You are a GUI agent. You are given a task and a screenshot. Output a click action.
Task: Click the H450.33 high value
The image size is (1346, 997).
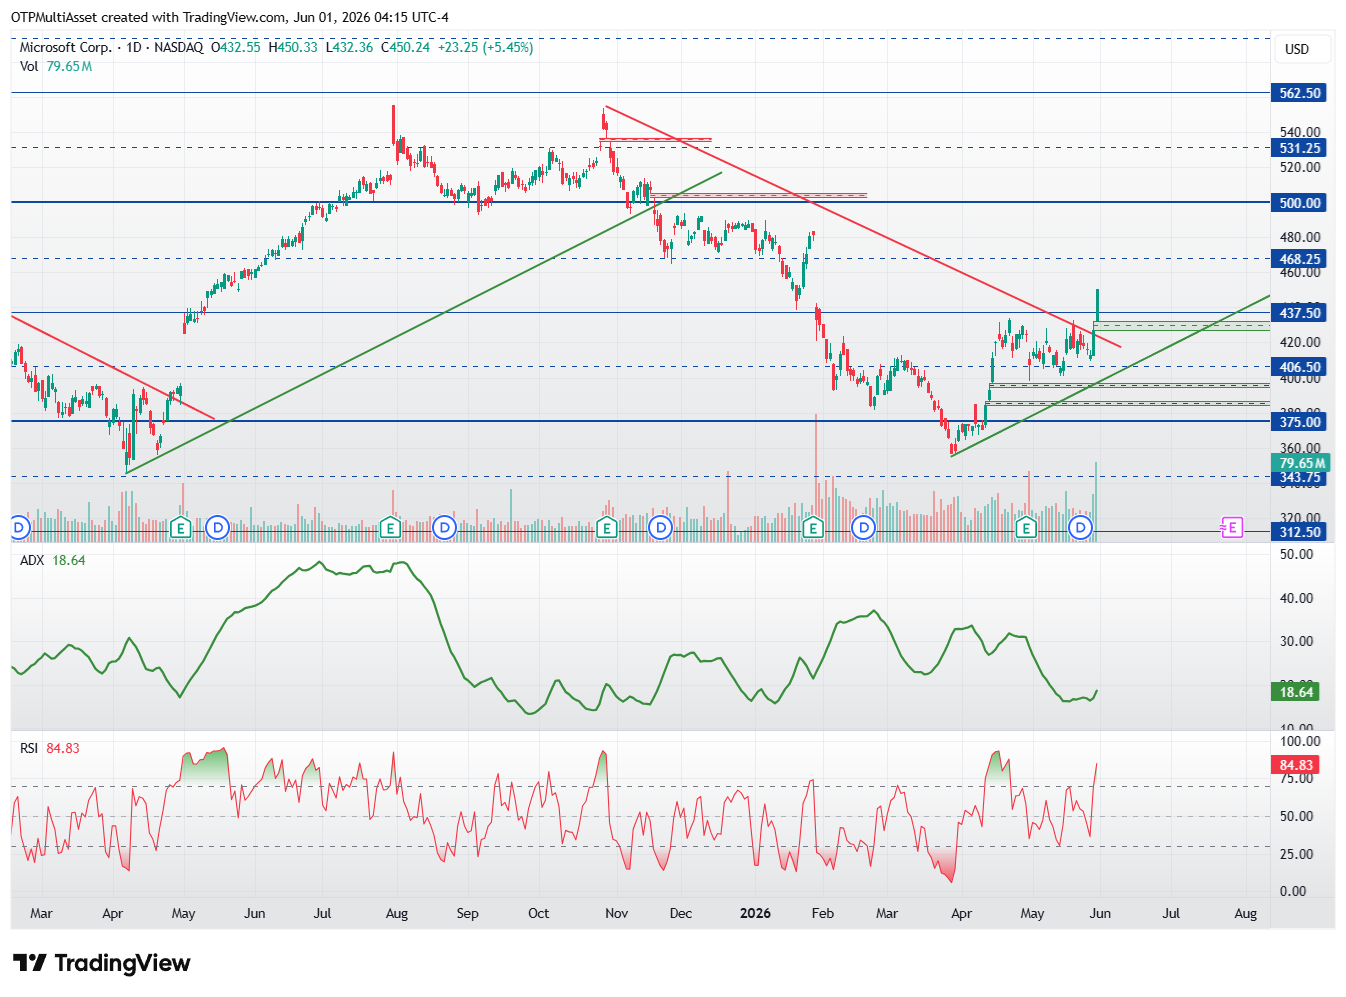[293, 47]
